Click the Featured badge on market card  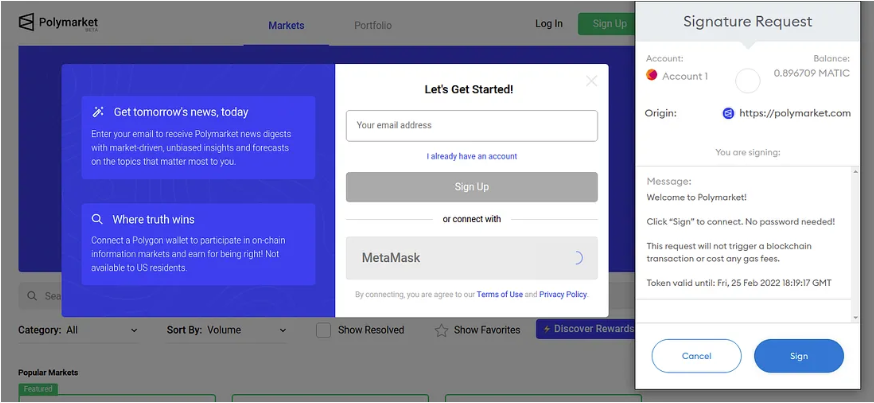(x=38, y=389)
